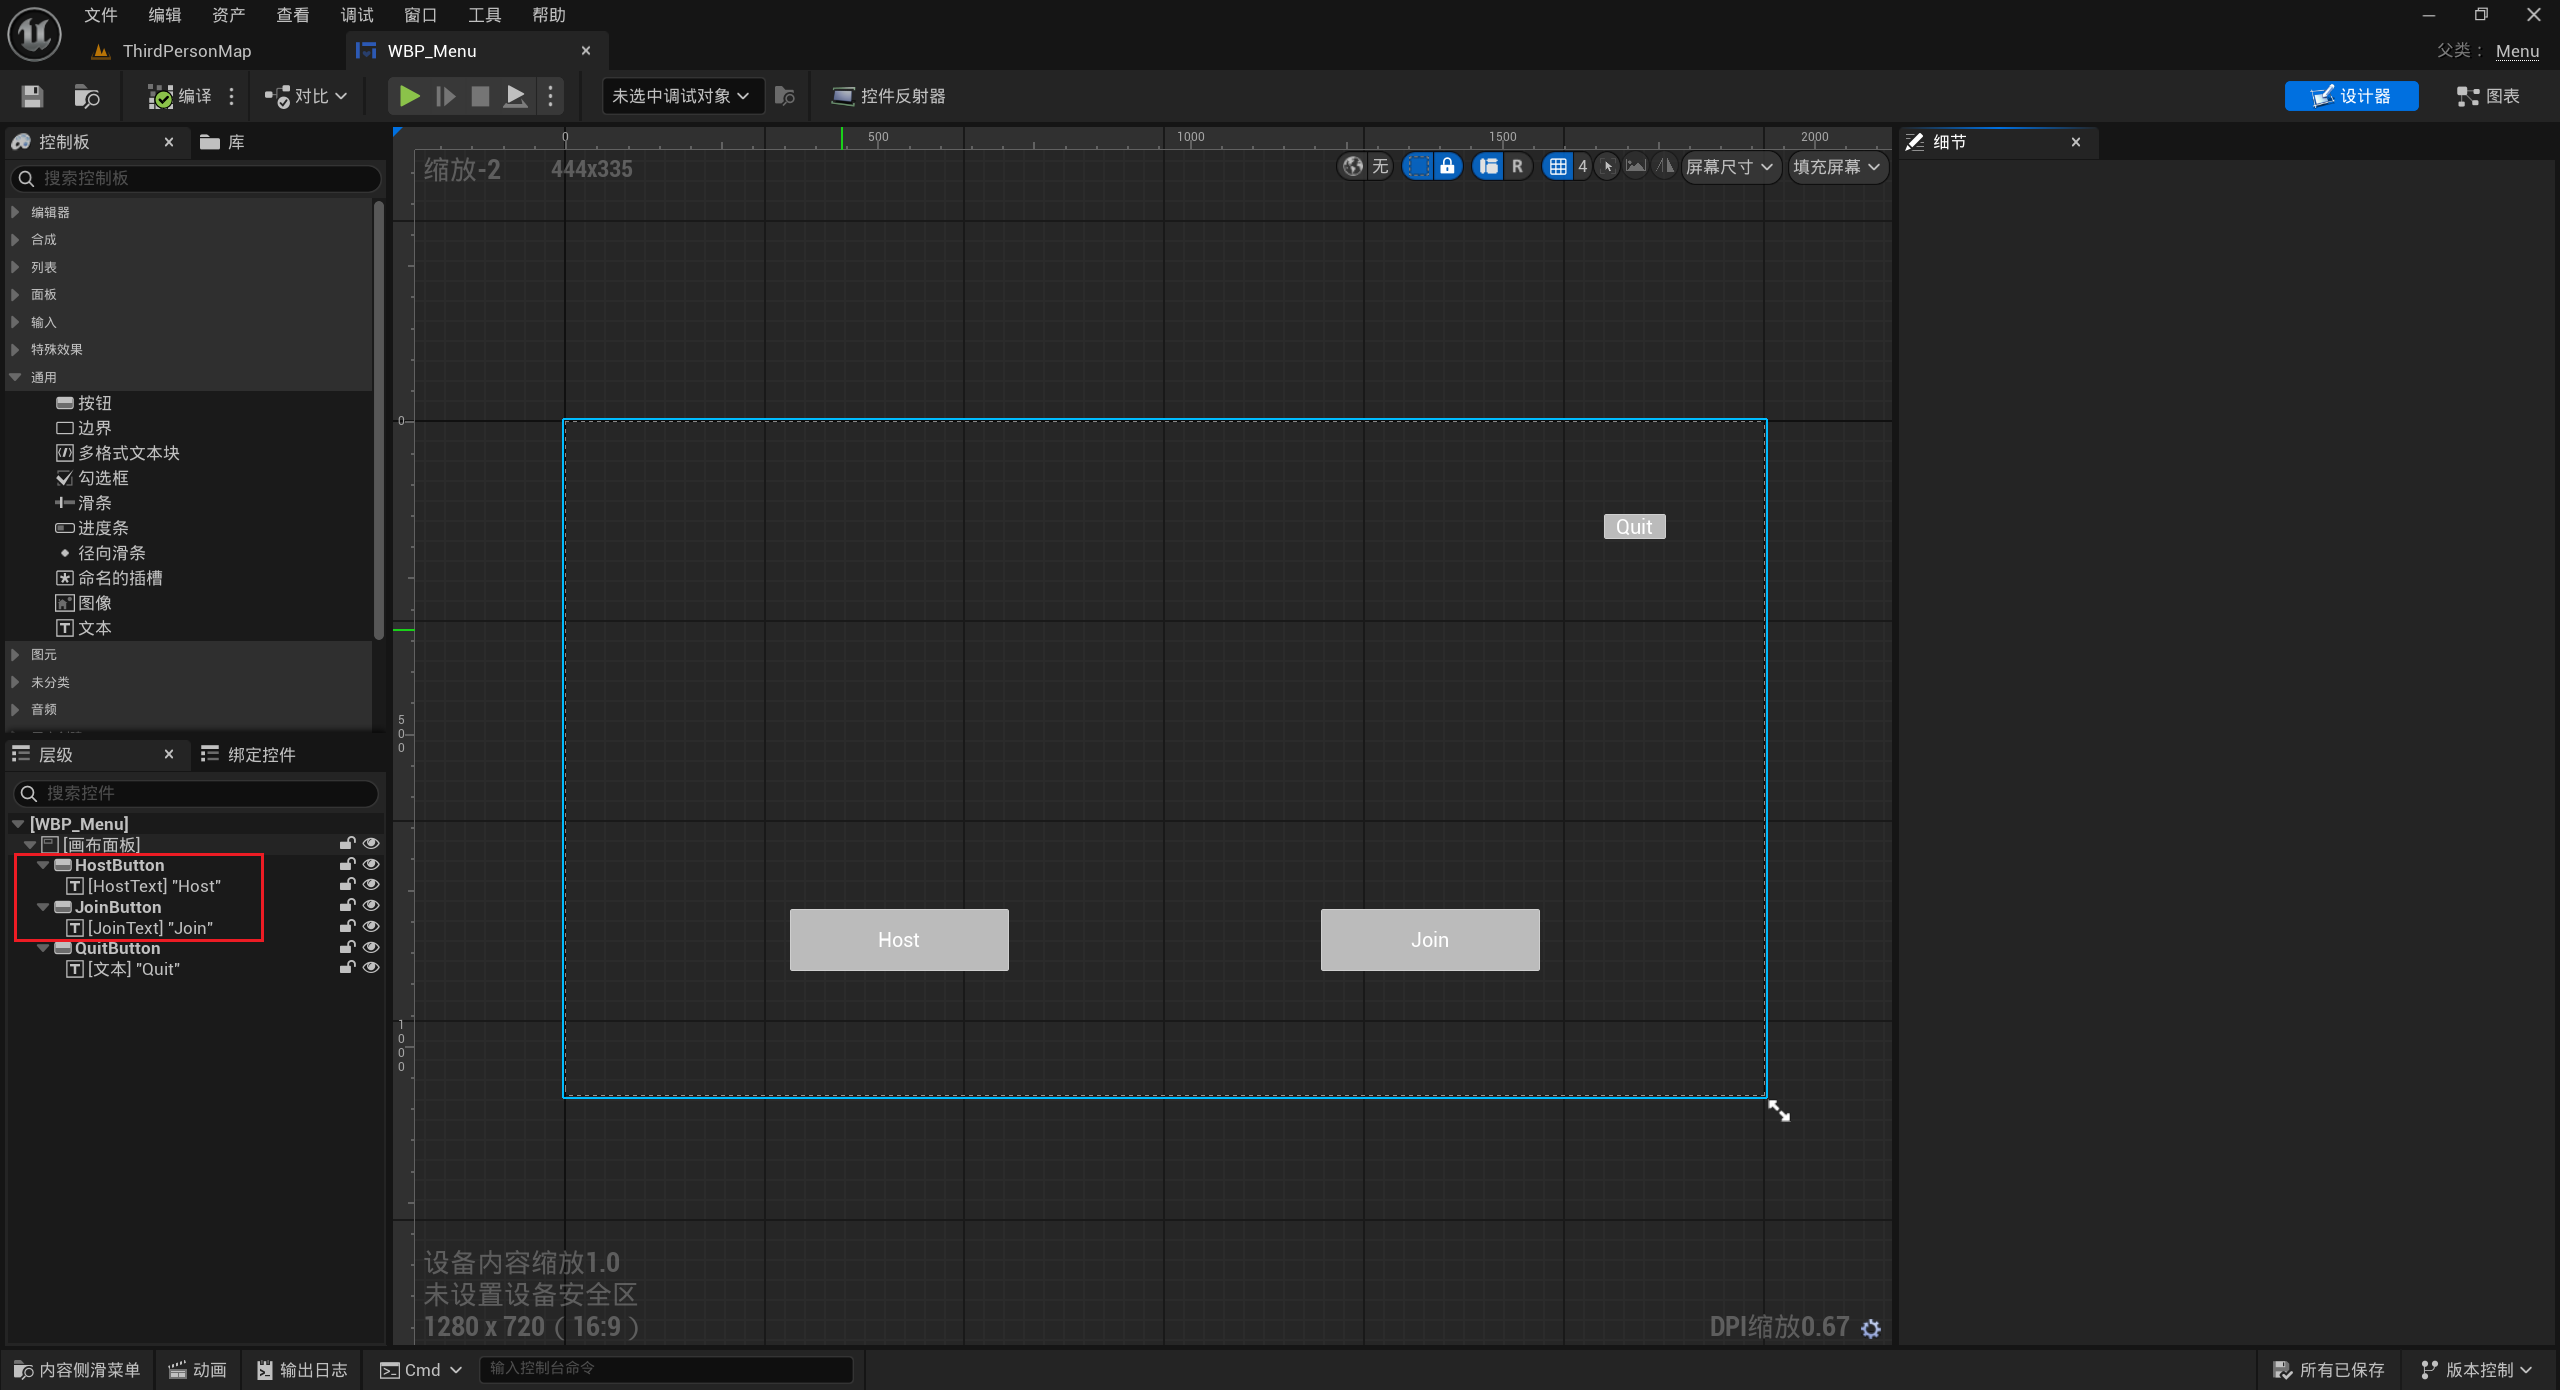Screen dimensions: 2560x1390
Task: Click the grey step-forward play icon
Action: (x=445, y=96)
